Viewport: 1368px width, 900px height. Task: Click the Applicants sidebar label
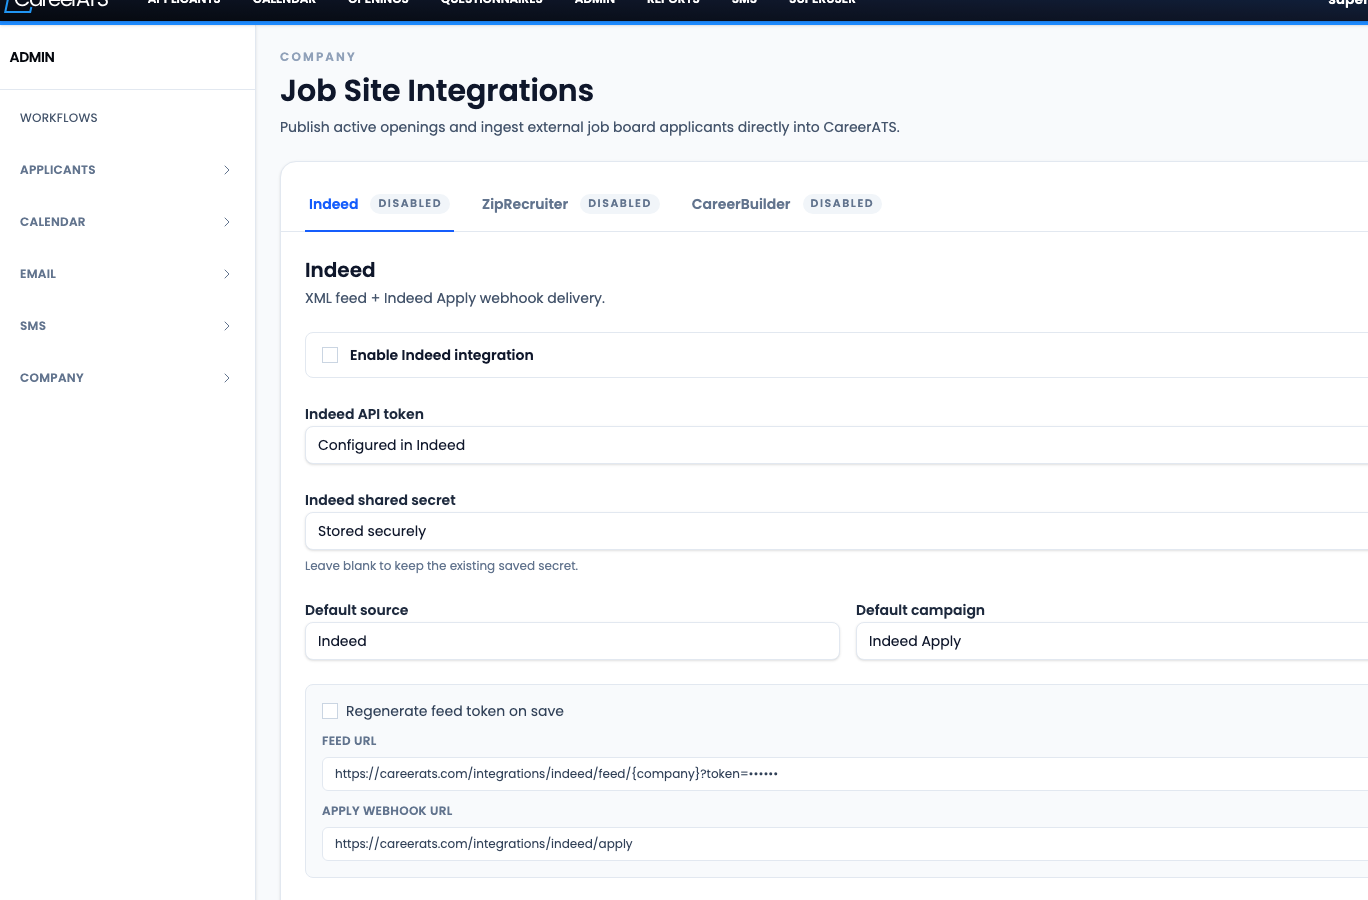tap(58, 170)
